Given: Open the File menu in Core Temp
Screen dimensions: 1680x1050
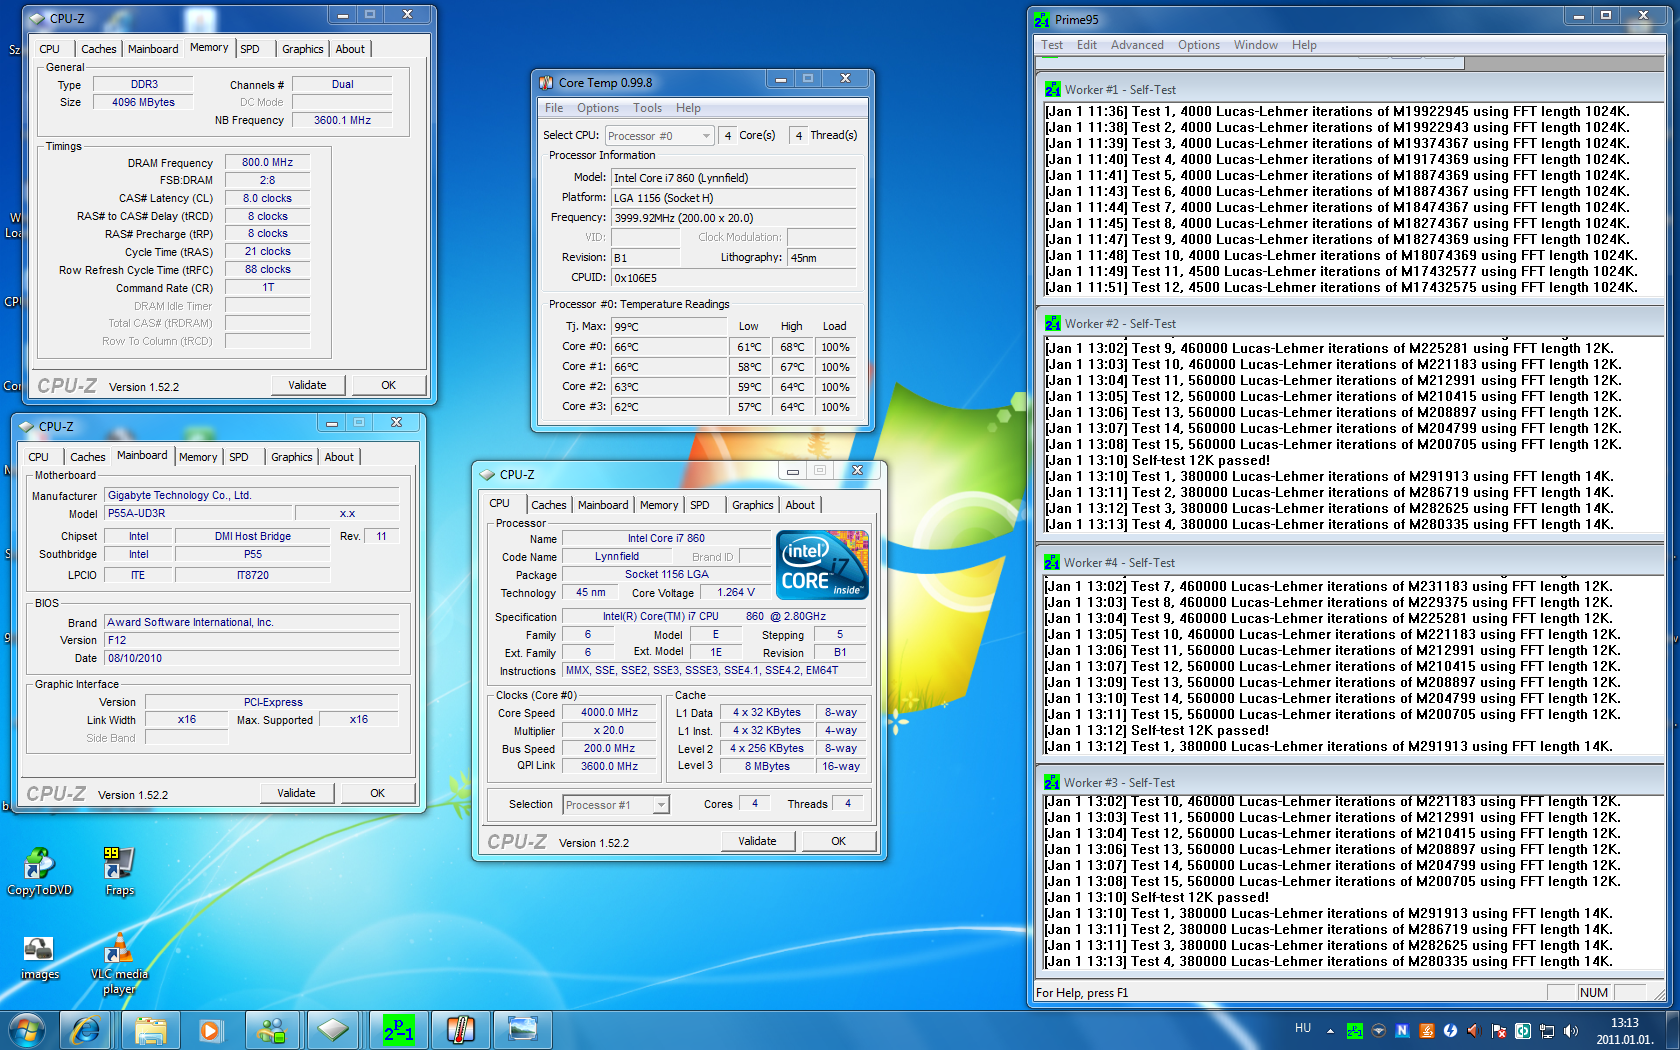Looking at the screenshot, I should pos(554,108).
